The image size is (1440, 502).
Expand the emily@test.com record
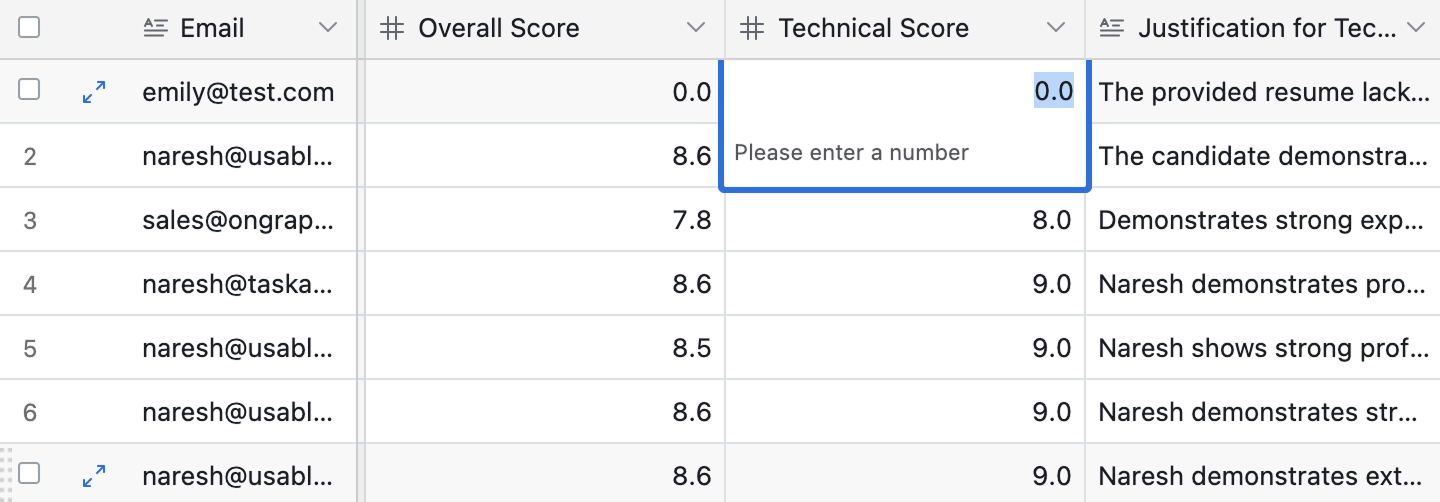click(94, 93)
